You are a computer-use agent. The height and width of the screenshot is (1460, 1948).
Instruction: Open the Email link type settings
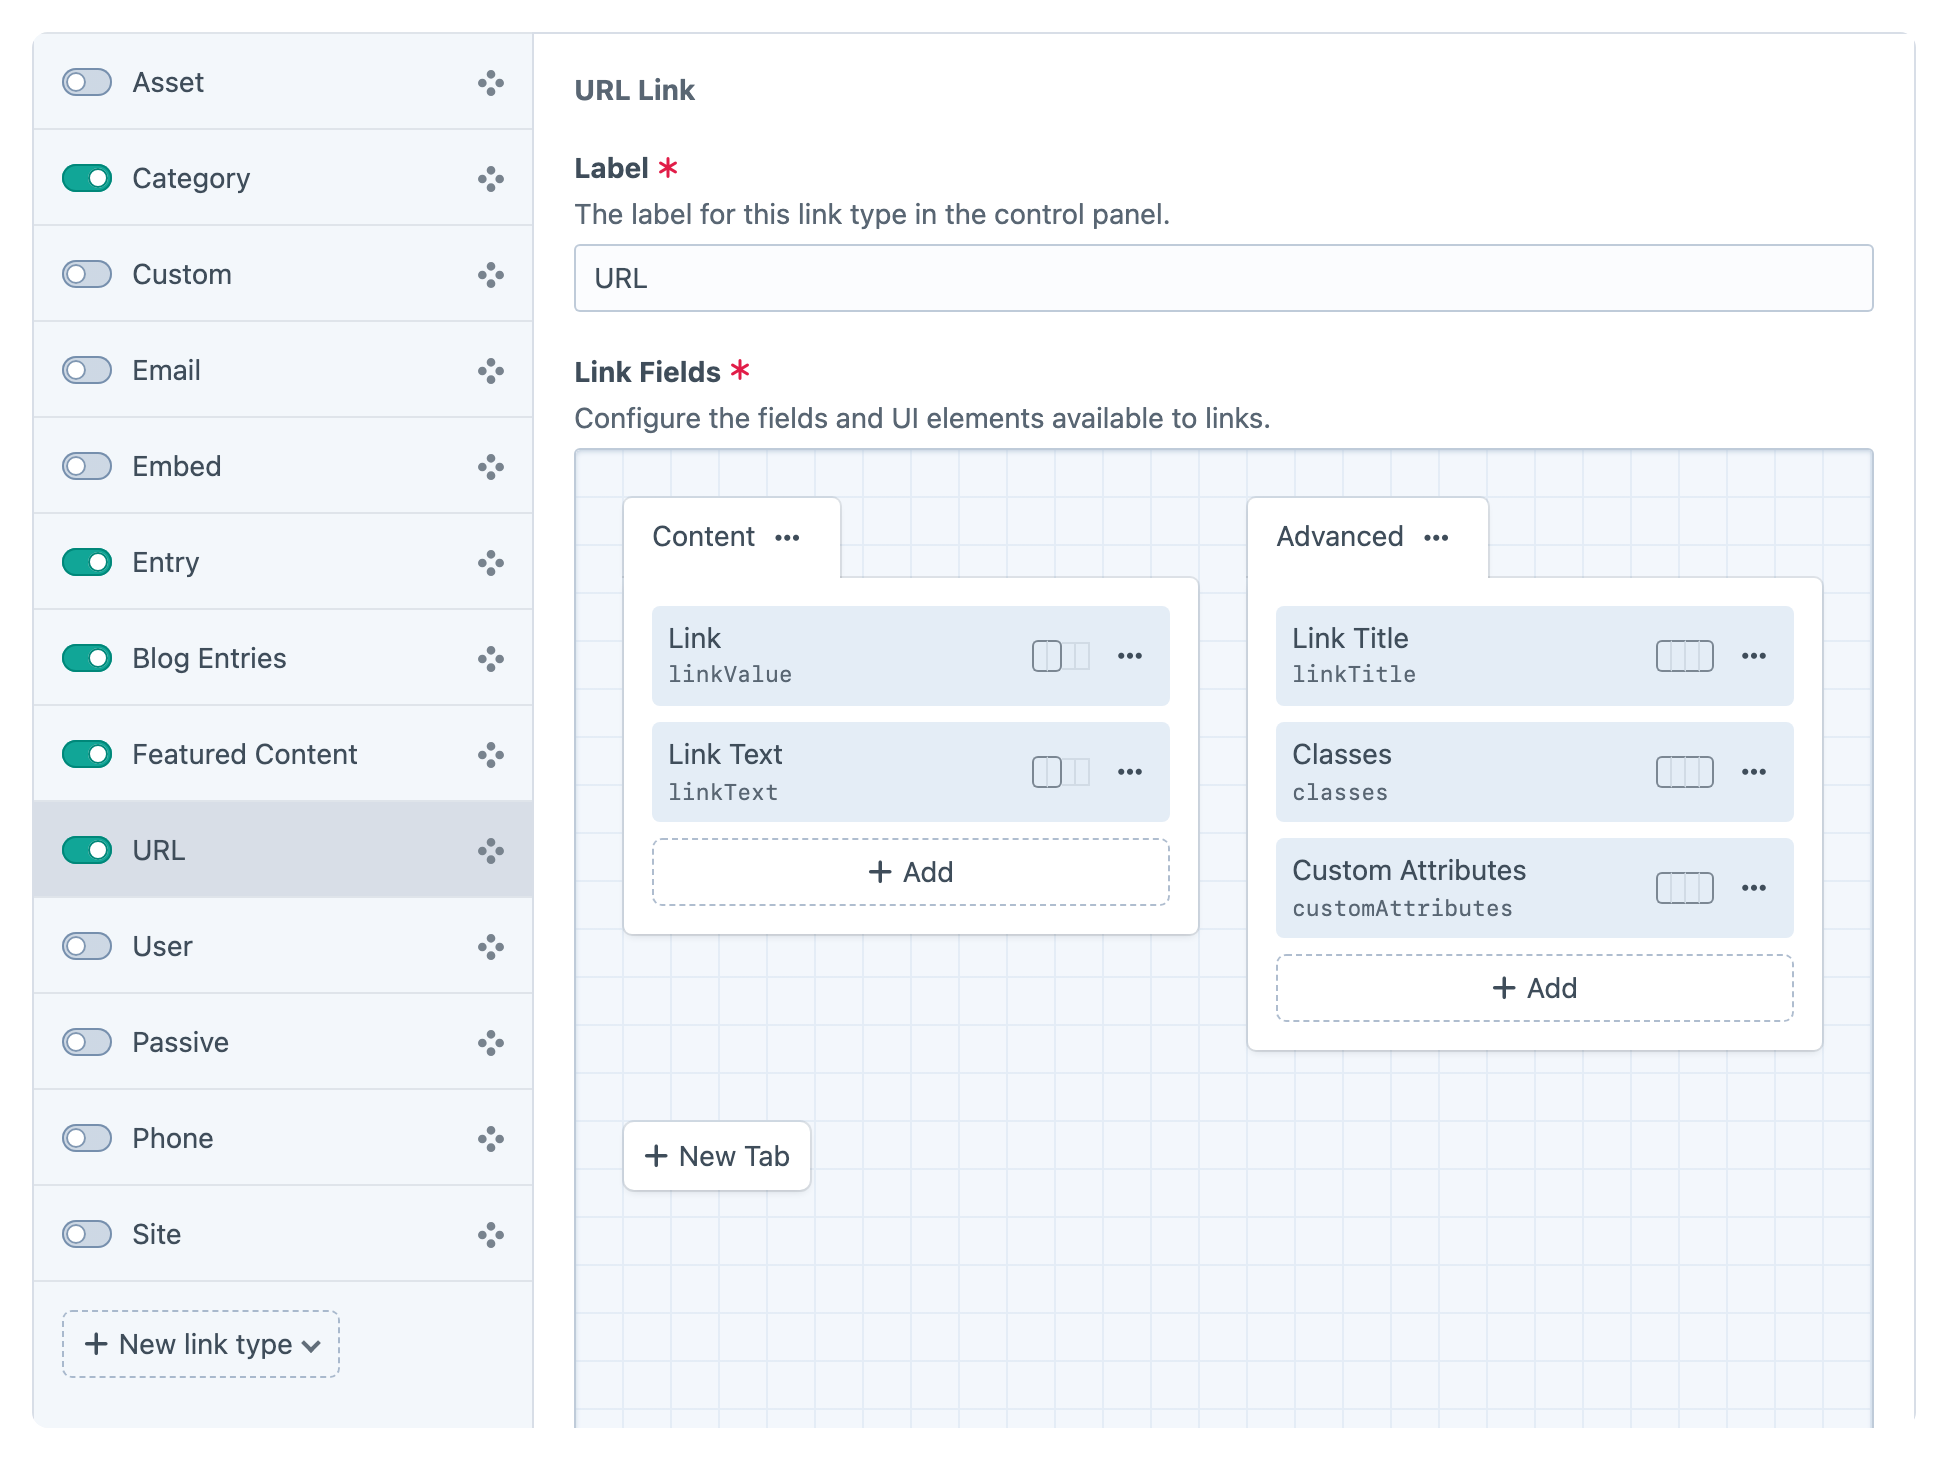(283, 370)
